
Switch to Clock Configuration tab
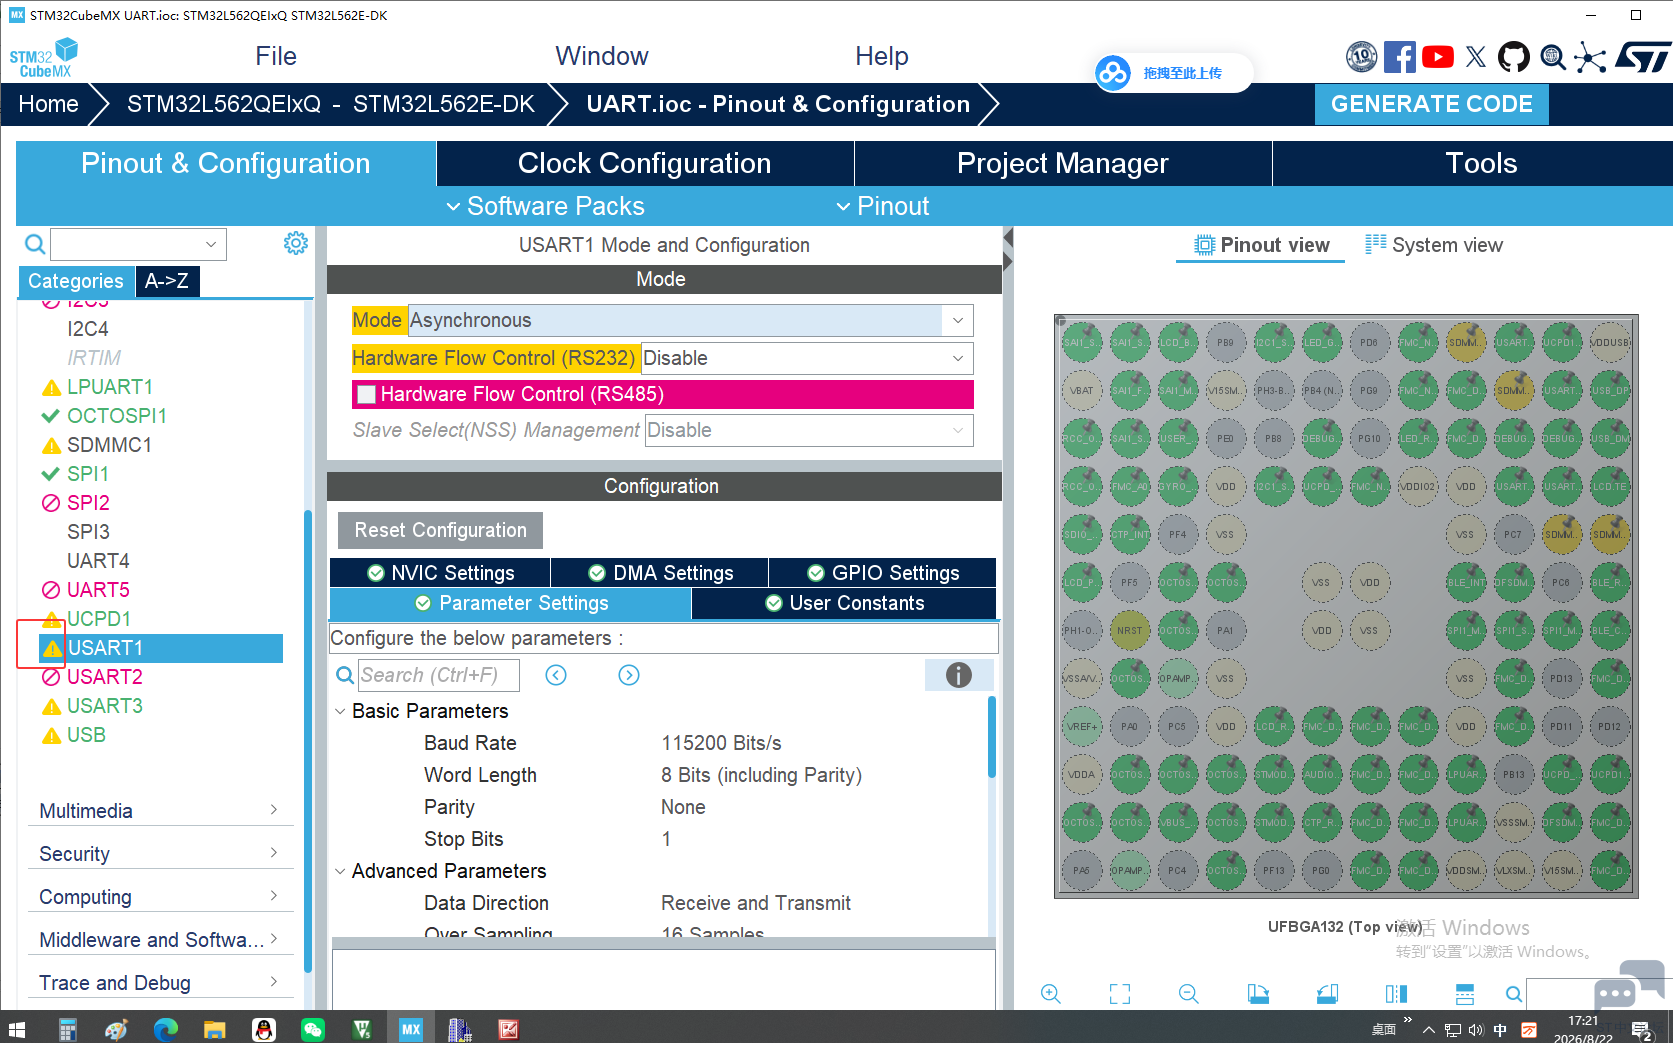[645, 163]
